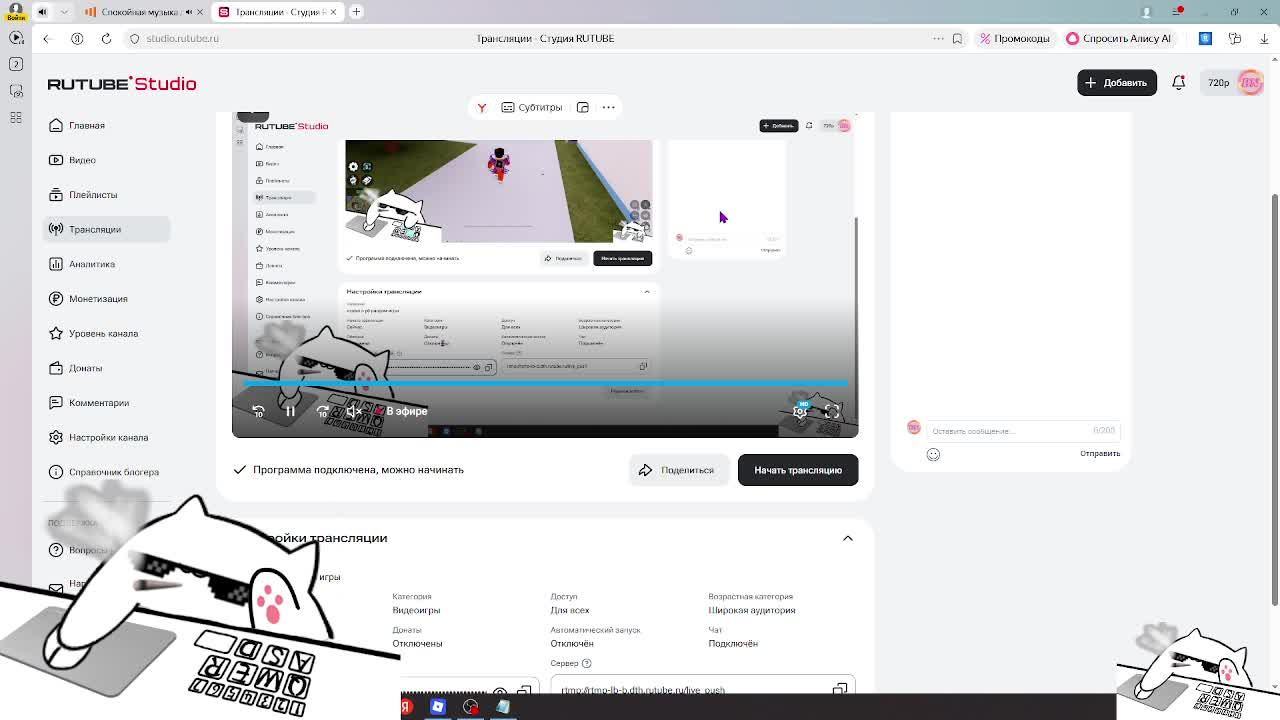Reload the current page
The width and height of the screenshot is (1280, 720).
click(x=106, y=38)
